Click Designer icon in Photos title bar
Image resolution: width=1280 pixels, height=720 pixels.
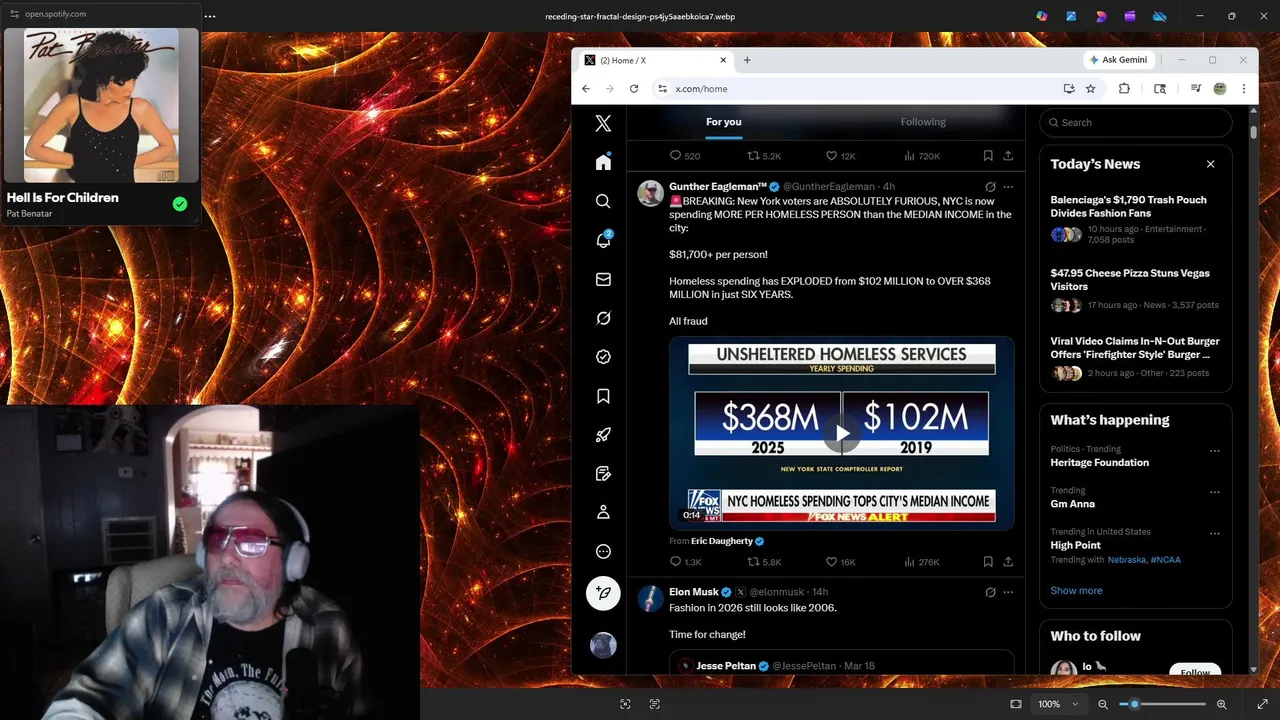(1101, 16)
